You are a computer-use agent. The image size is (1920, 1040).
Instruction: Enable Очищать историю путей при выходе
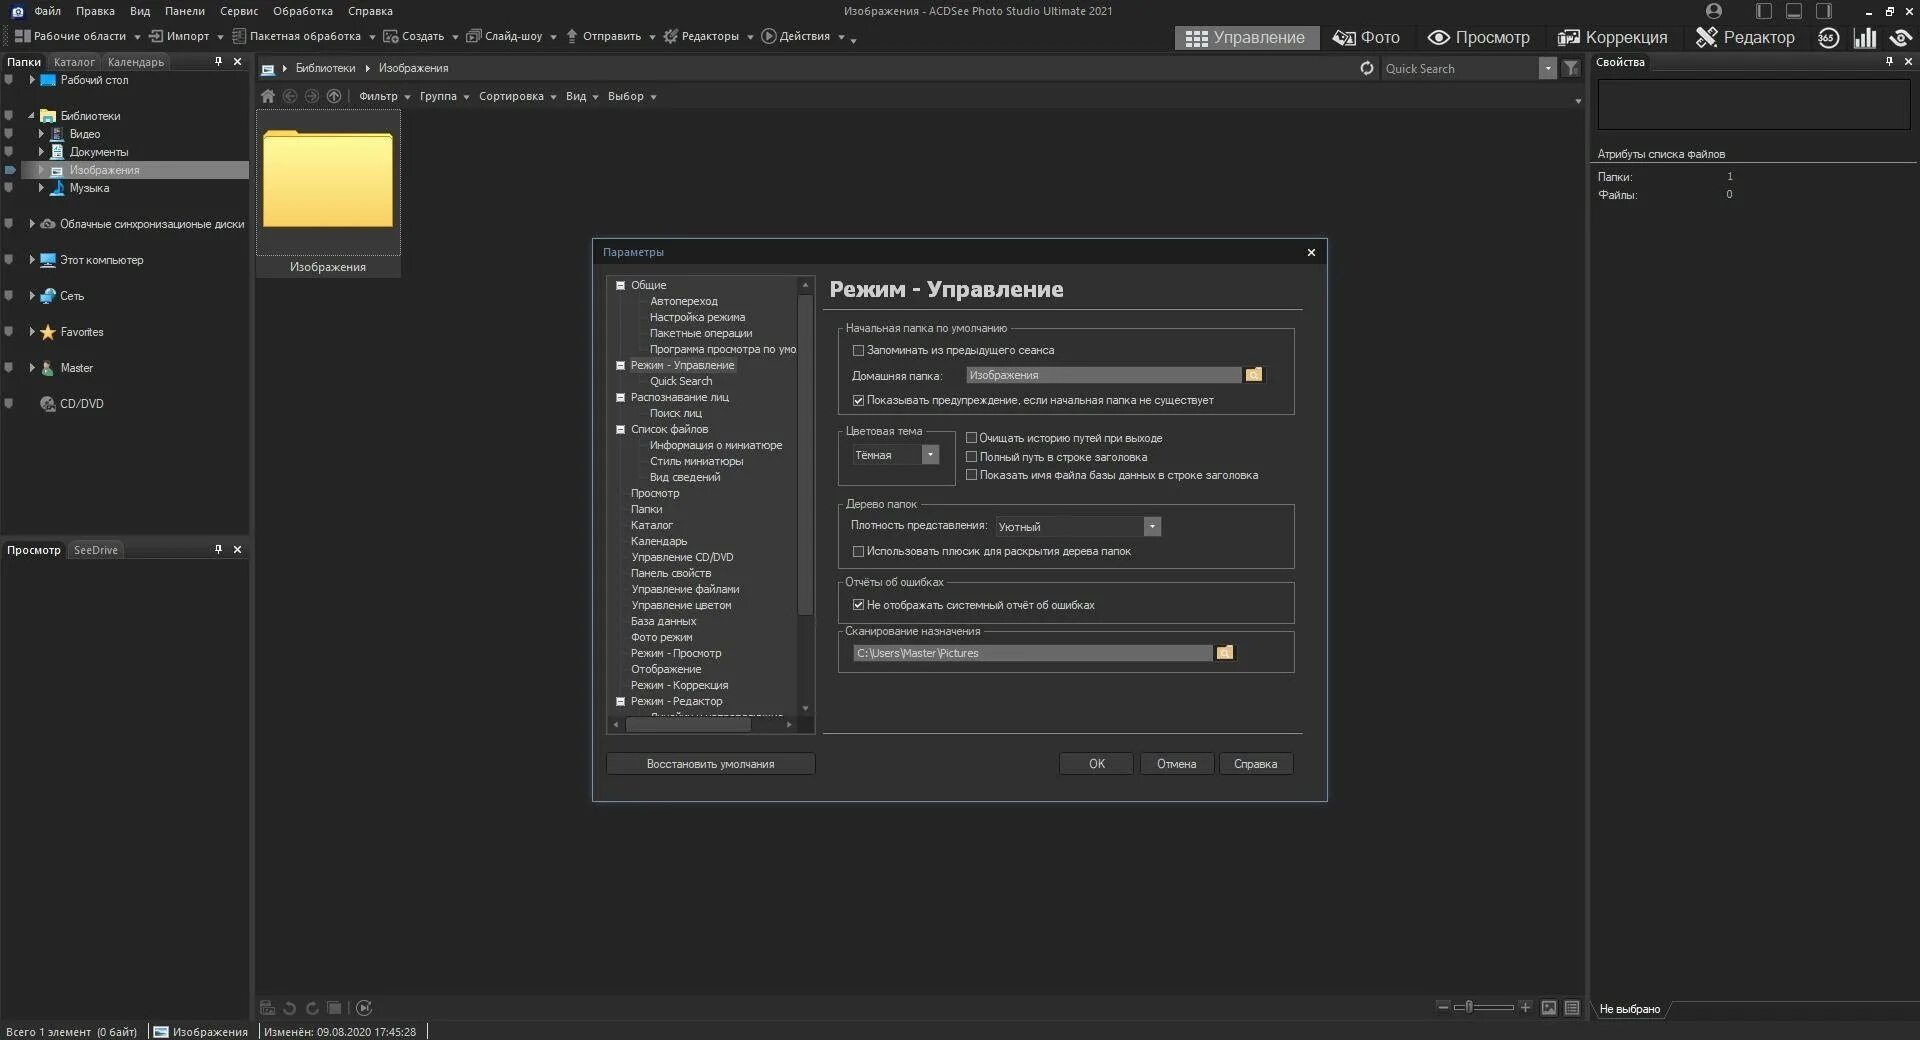971,438
